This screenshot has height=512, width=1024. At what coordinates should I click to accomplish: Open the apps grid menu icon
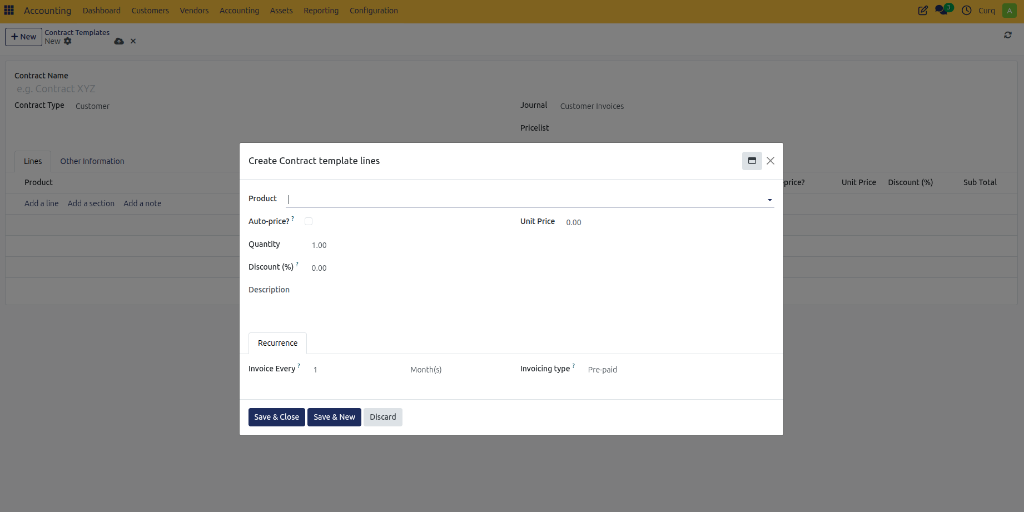9,10
